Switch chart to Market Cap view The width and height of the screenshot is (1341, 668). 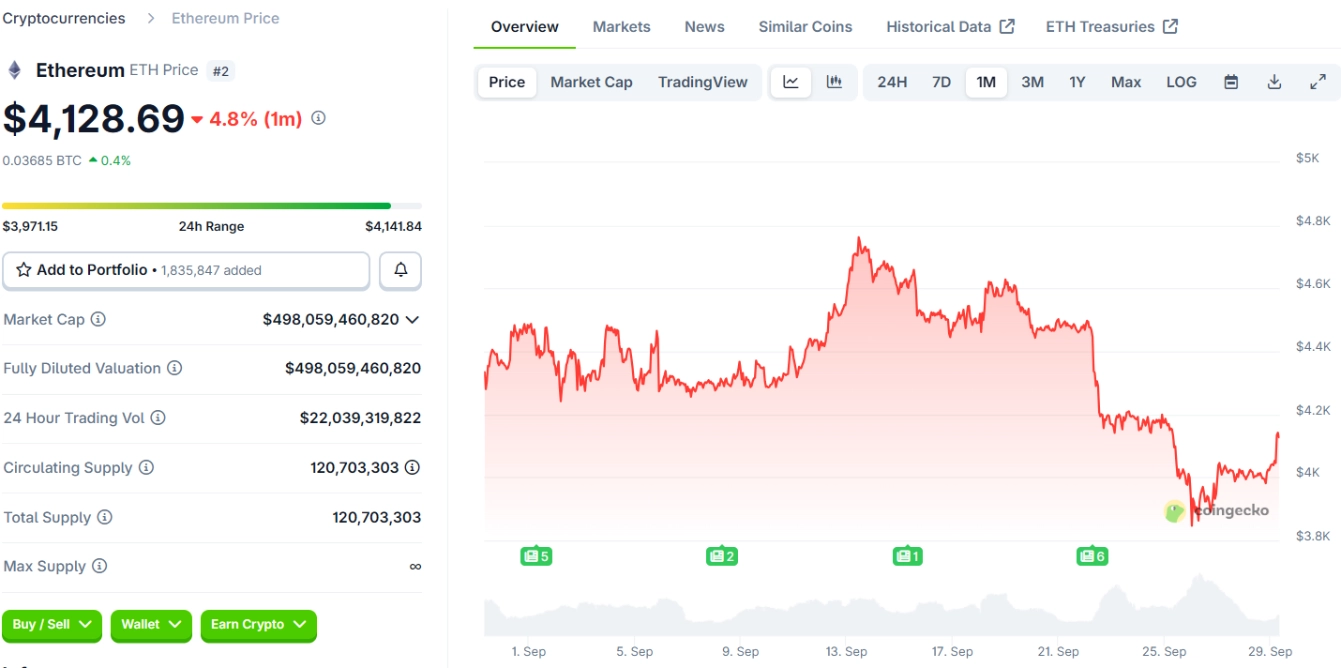591,82
